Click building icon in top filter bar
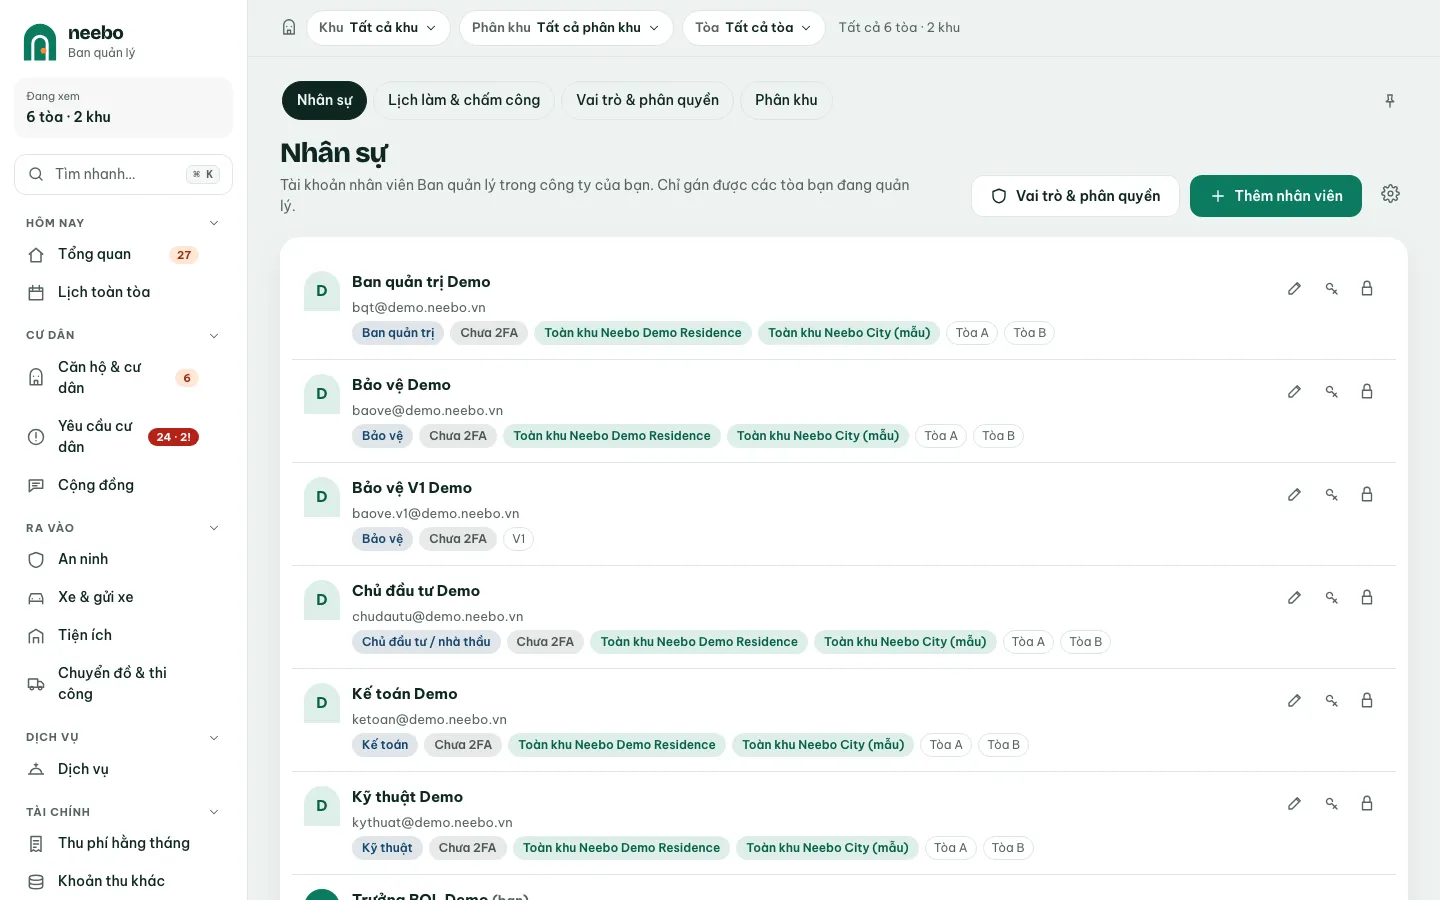Screen dimensions: 1440x900 [x=289, y=28]
